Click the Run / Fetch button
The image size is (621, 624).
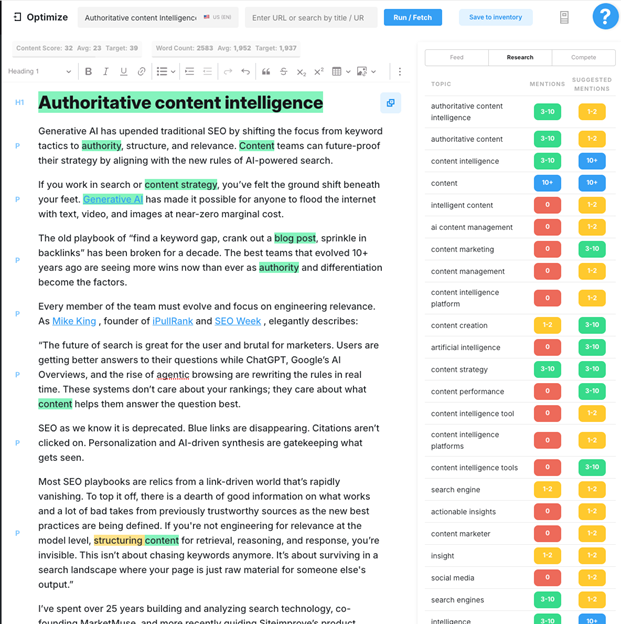pyautogui.click(x=413, y=17)
